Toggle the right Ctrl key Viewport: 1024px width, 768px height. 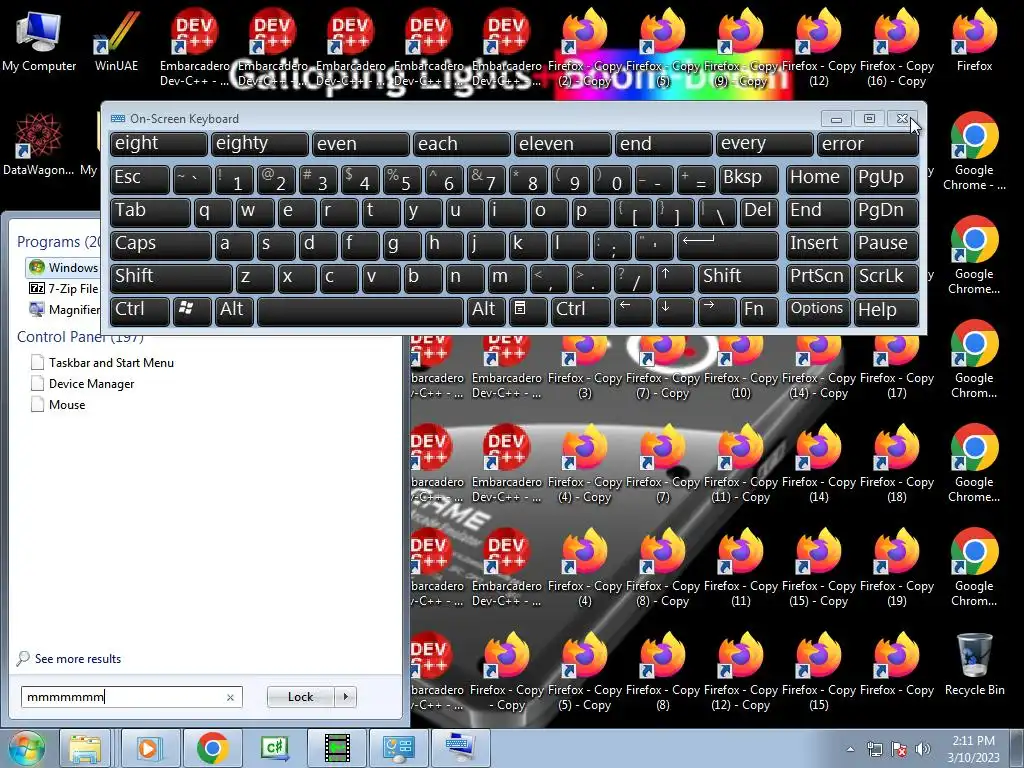(581, 311)
